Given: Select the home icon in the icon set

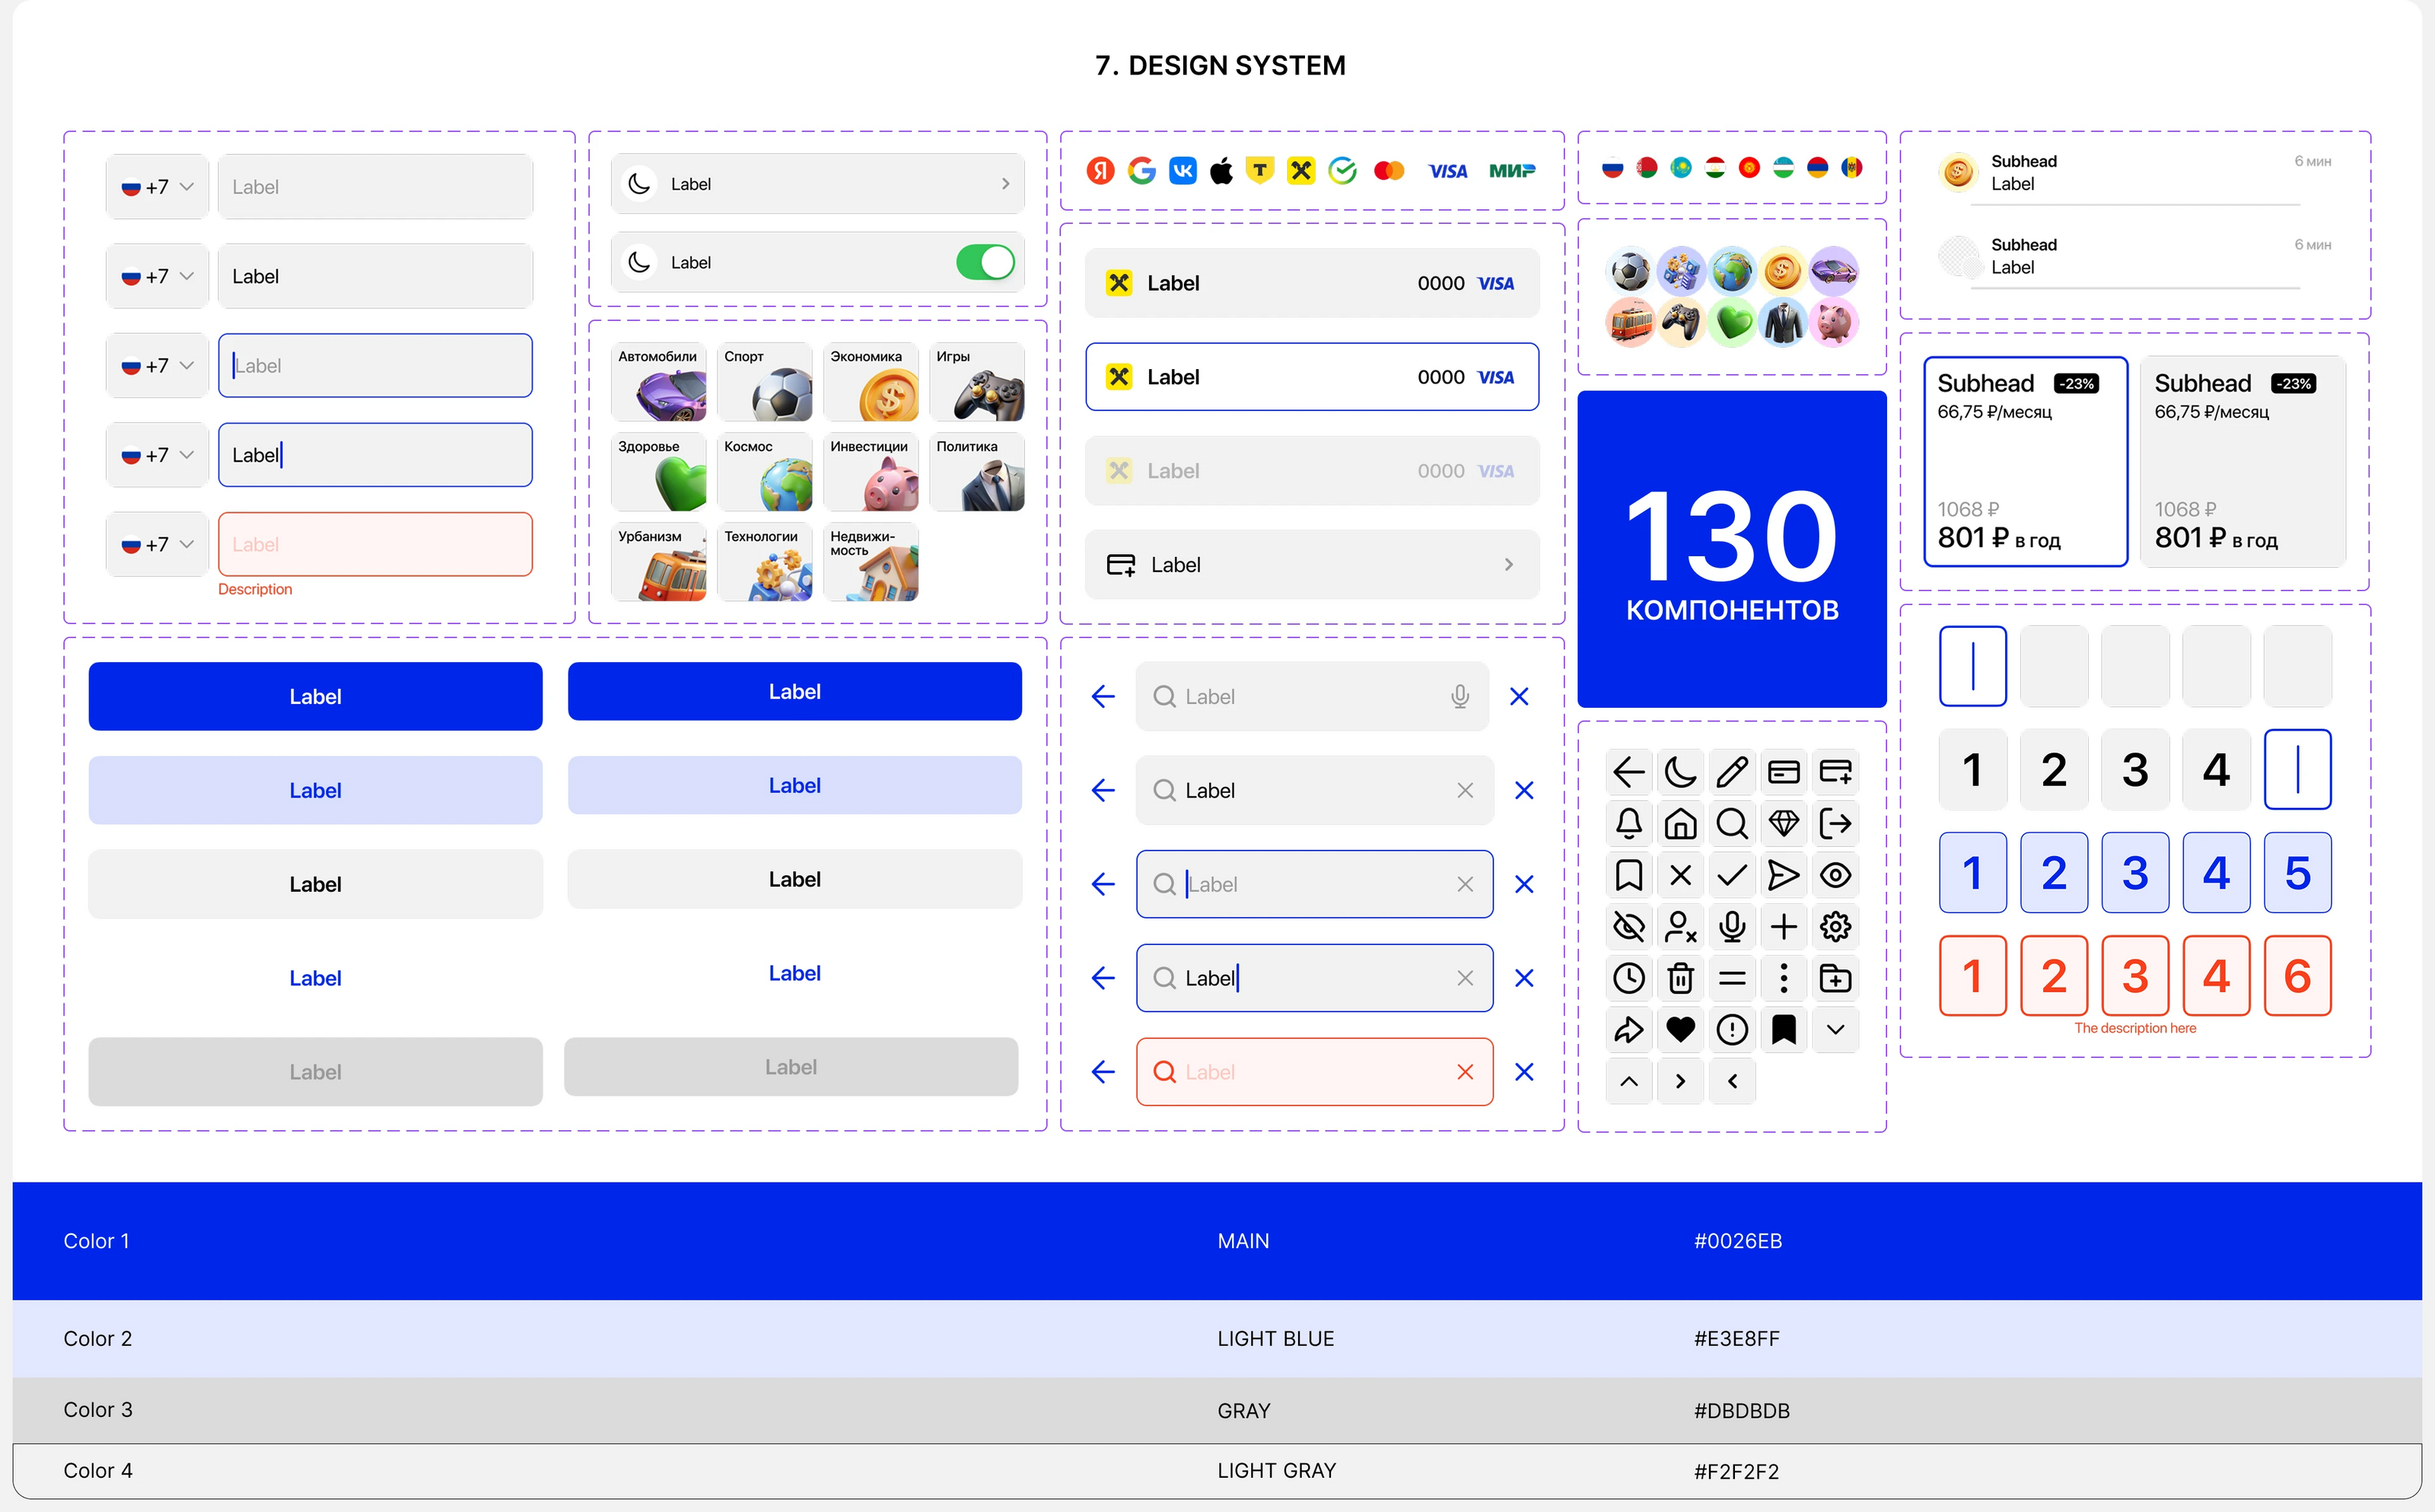Looking at the screenshot, I should [1681, 823].
